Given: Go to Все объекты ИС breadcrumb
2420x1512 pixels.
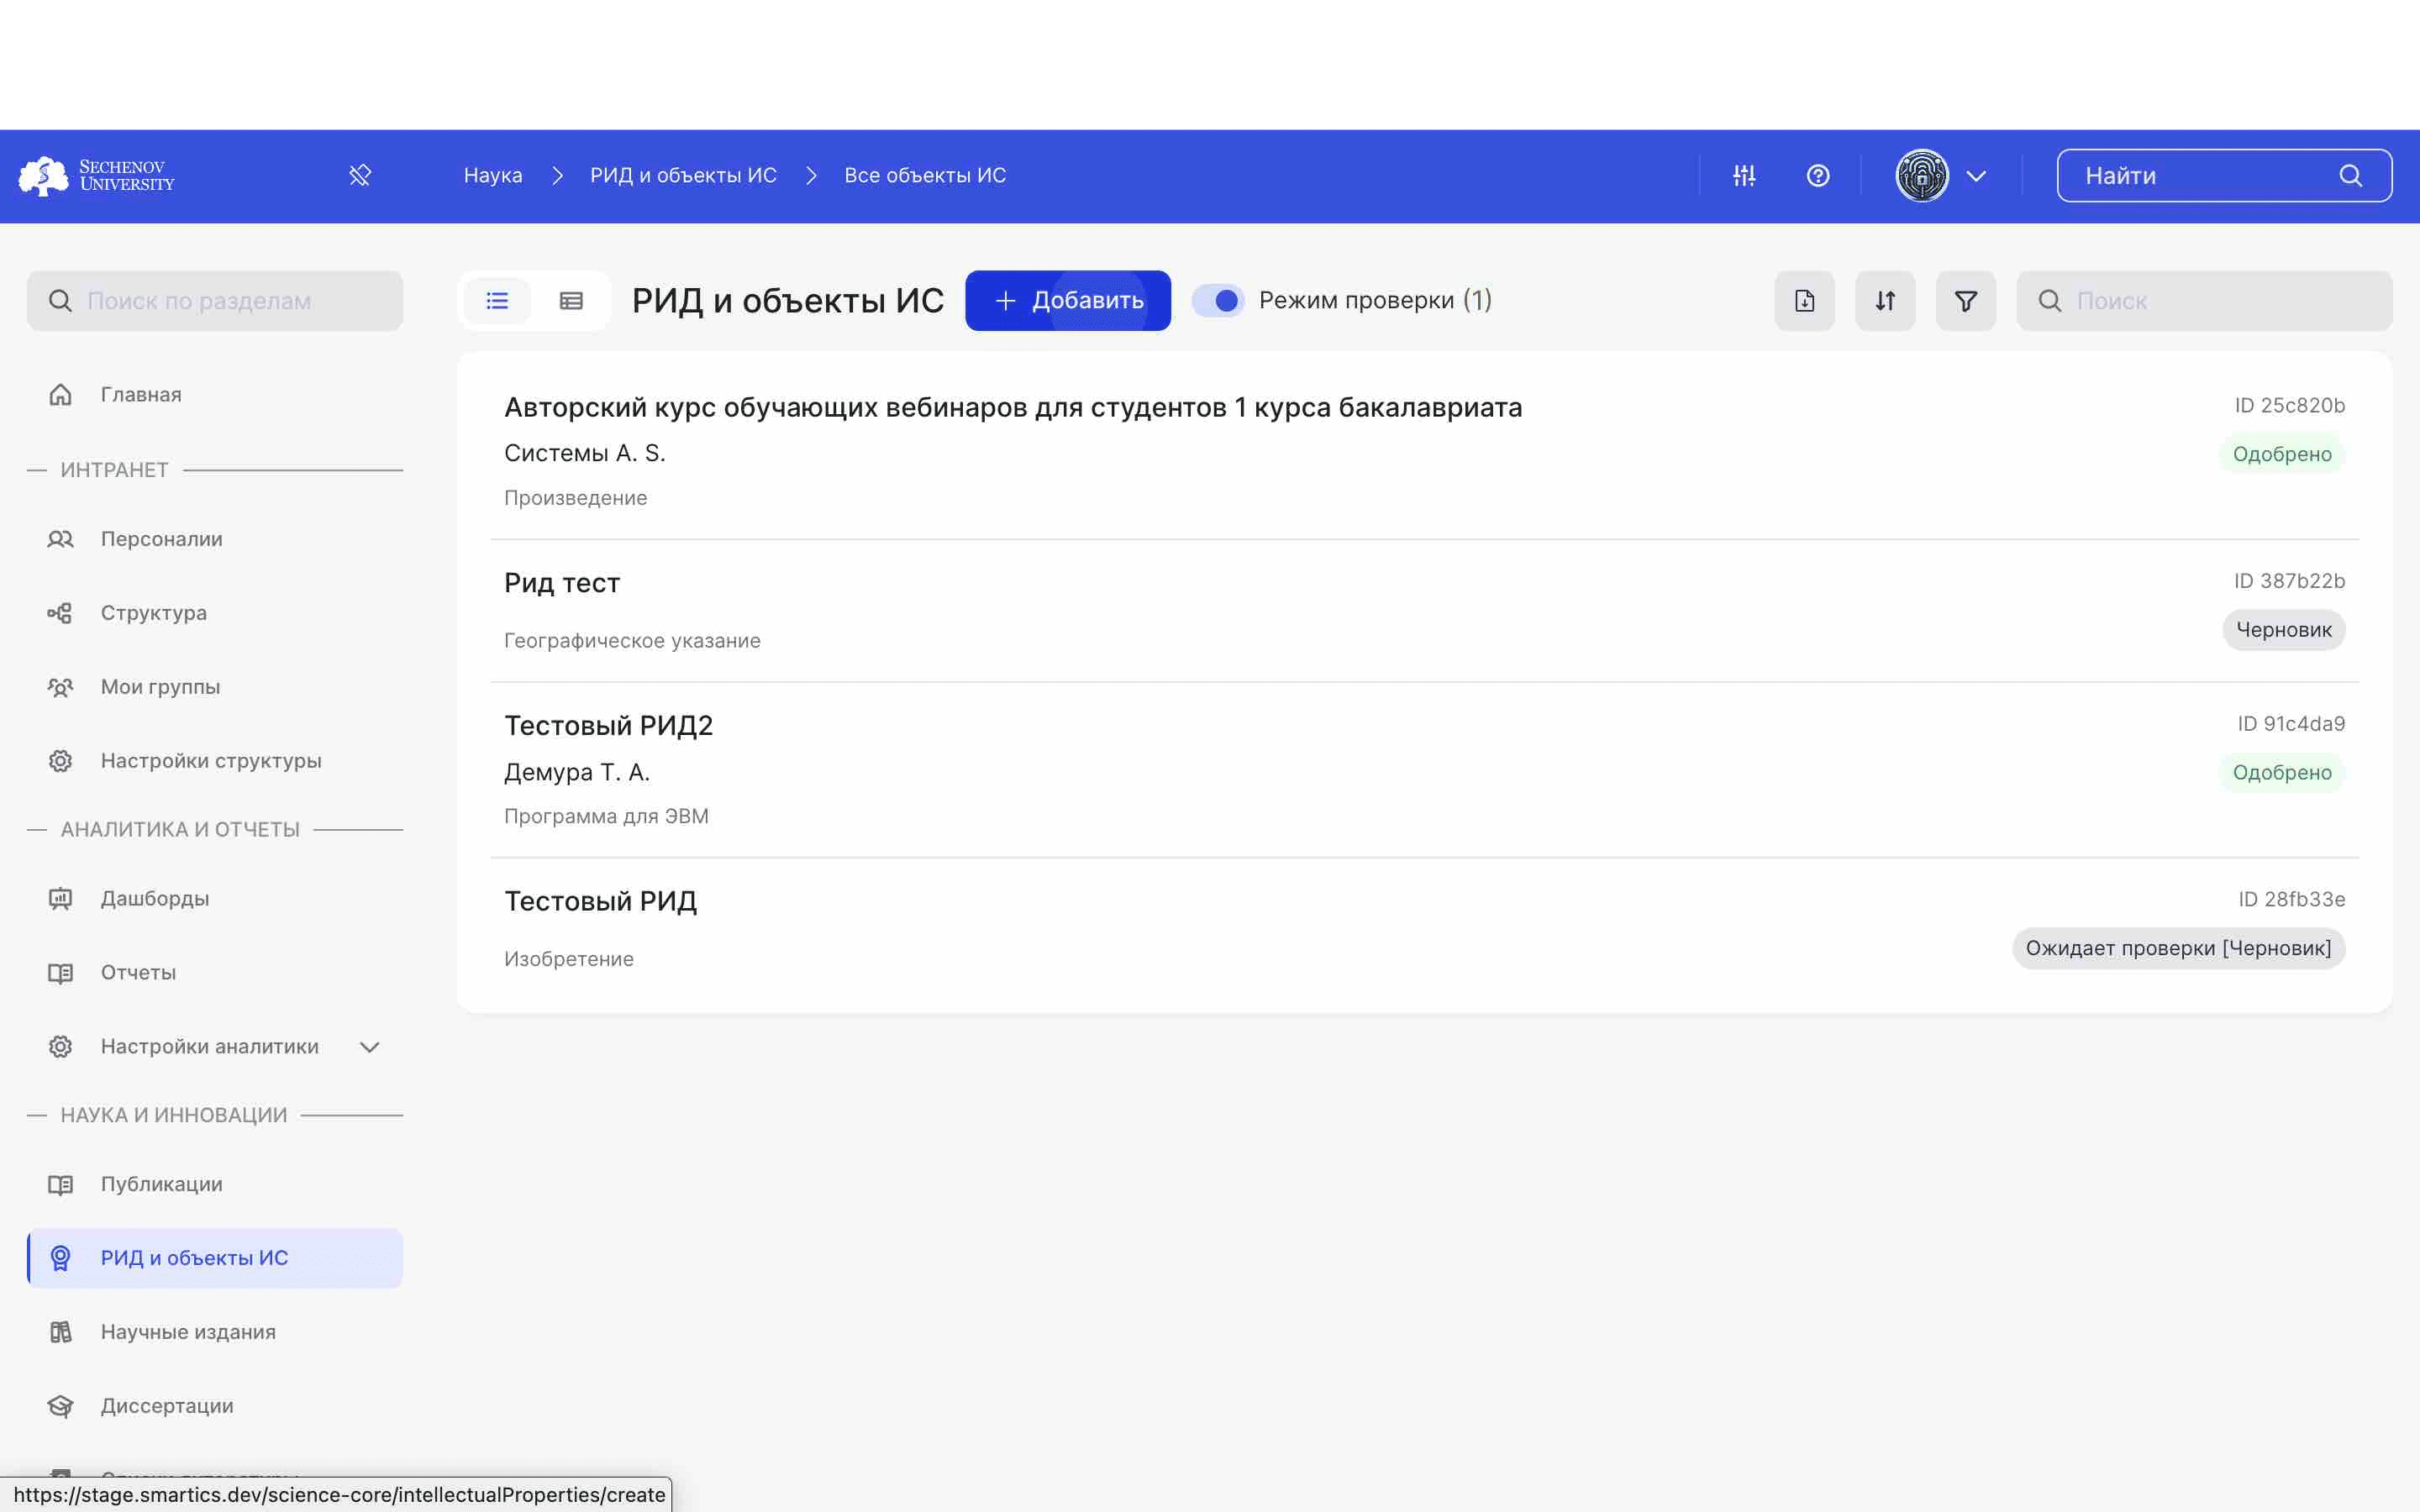Looking at the screenshot, I should click(925, 175).
